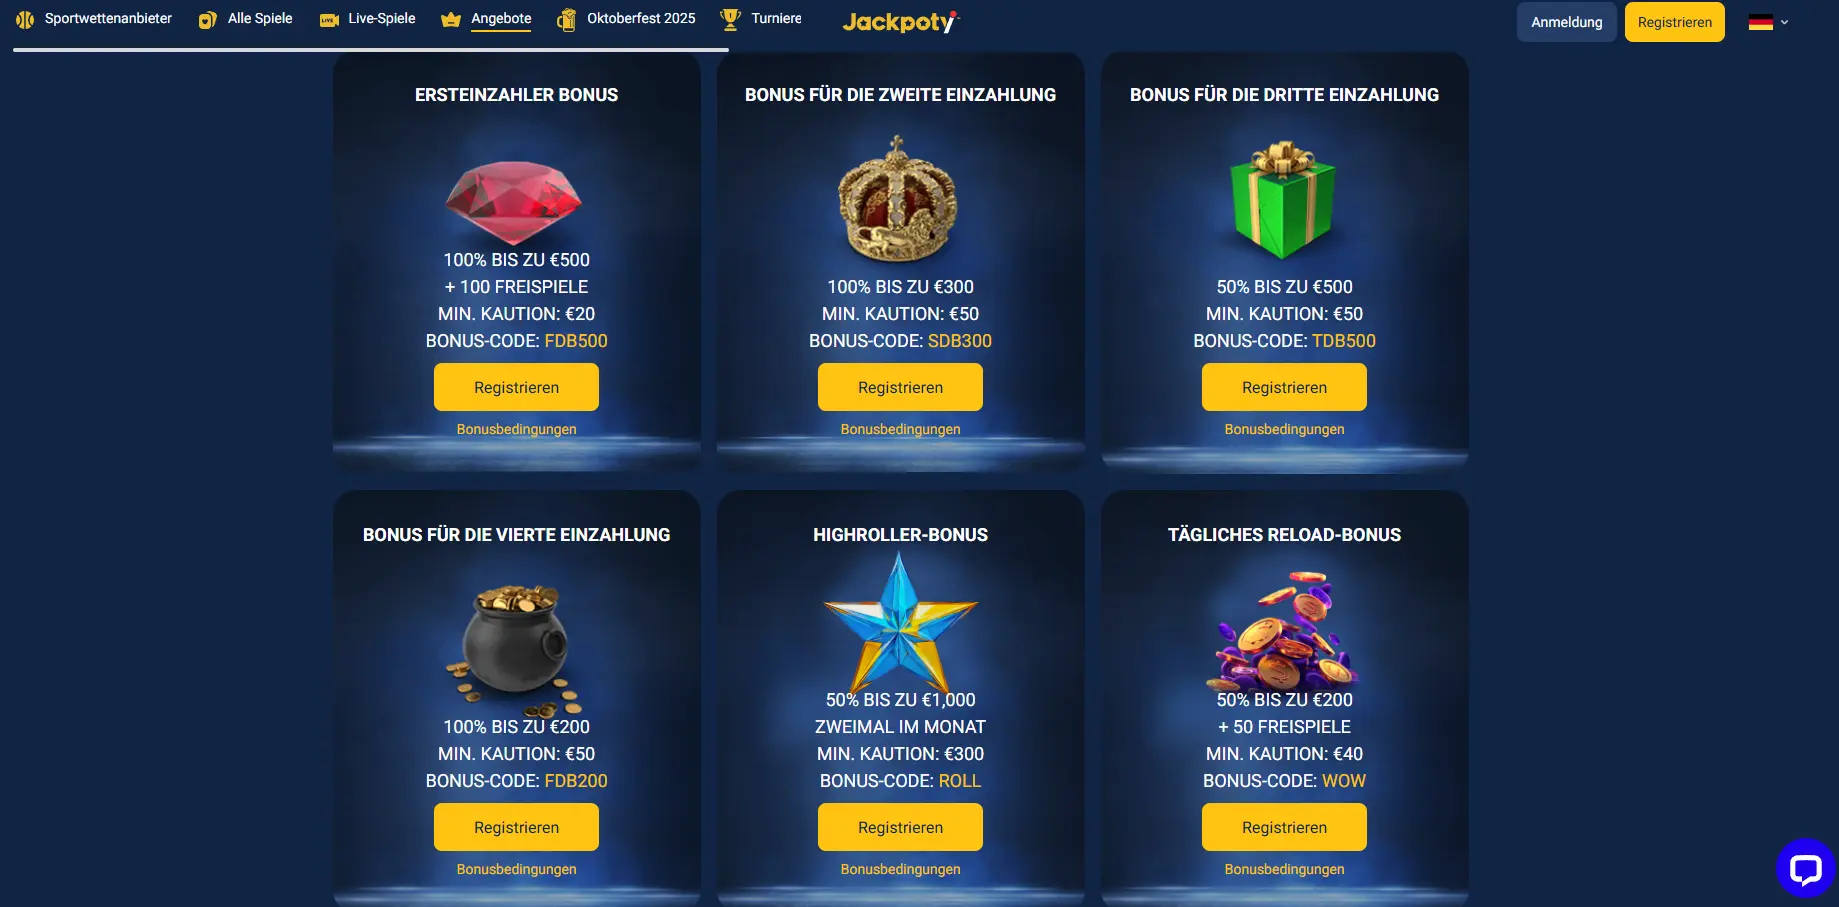Expand language selector chevron arrow
The height and width of the screenshot is (907, 1839).
[1785, 22]
